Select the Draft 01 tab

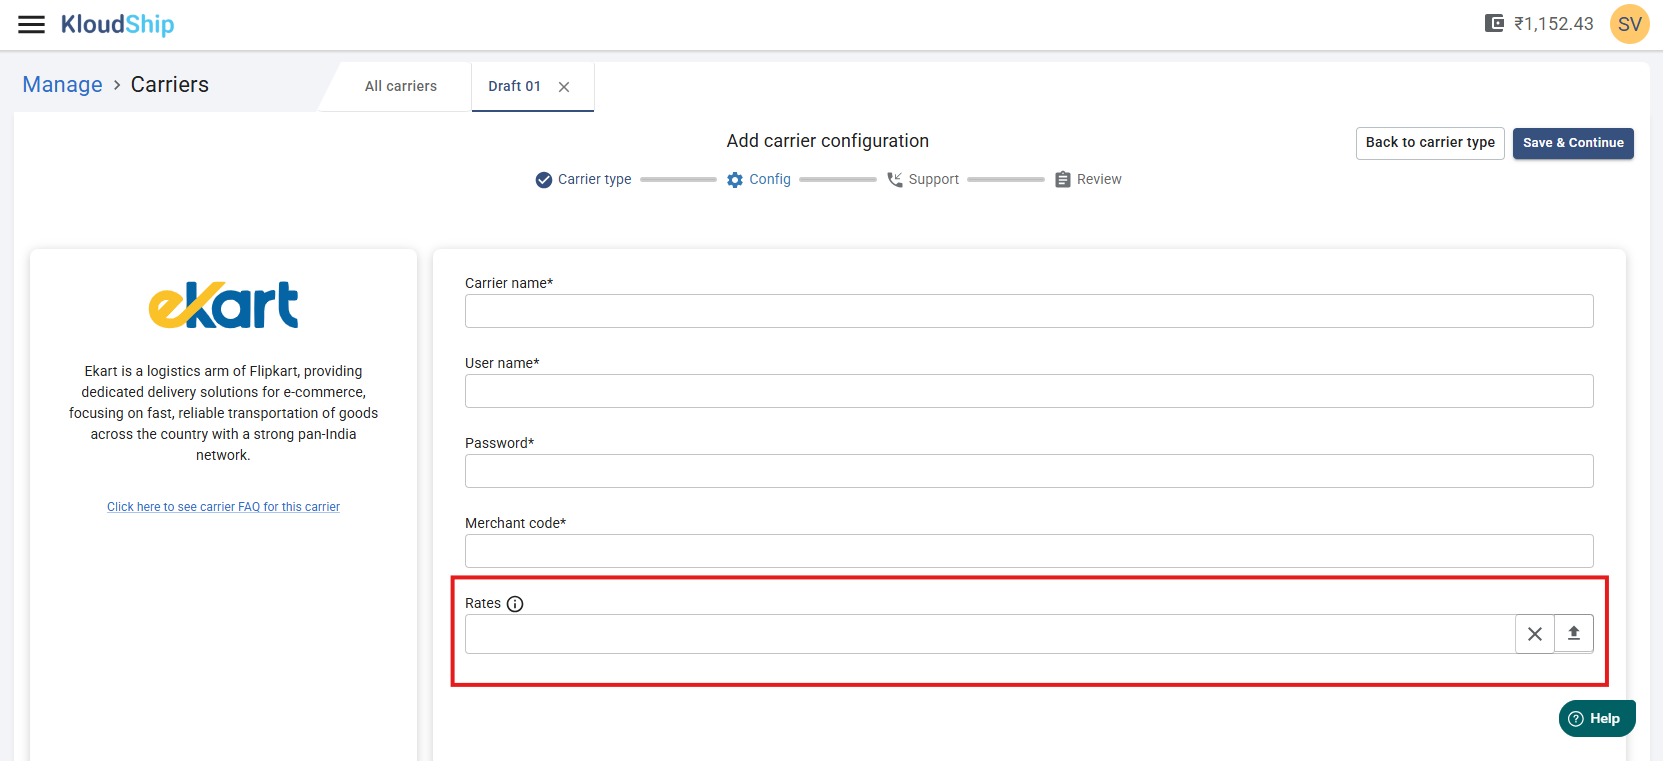coord(514,86)
